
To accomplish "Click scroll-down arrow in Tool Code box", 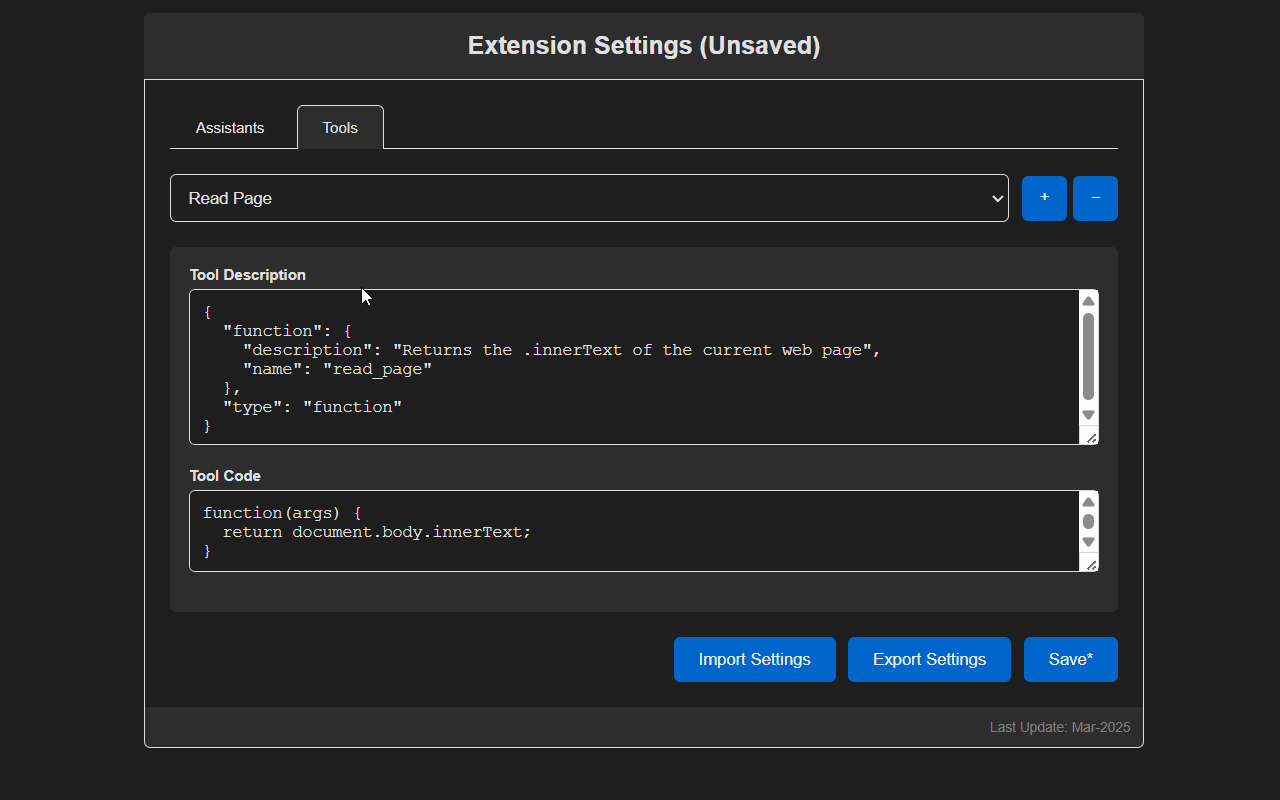I will coord(1088,542).
